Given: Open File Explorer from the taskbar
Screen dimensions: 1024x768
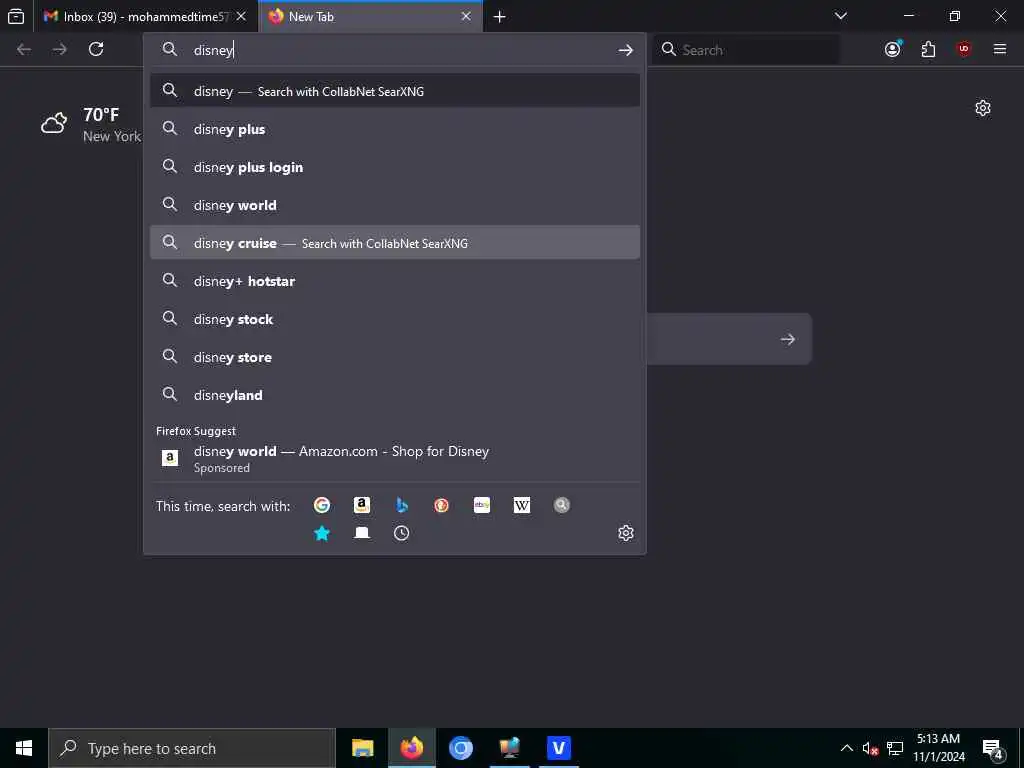Looking at the screenshot, I should click(x=362, y=748).
